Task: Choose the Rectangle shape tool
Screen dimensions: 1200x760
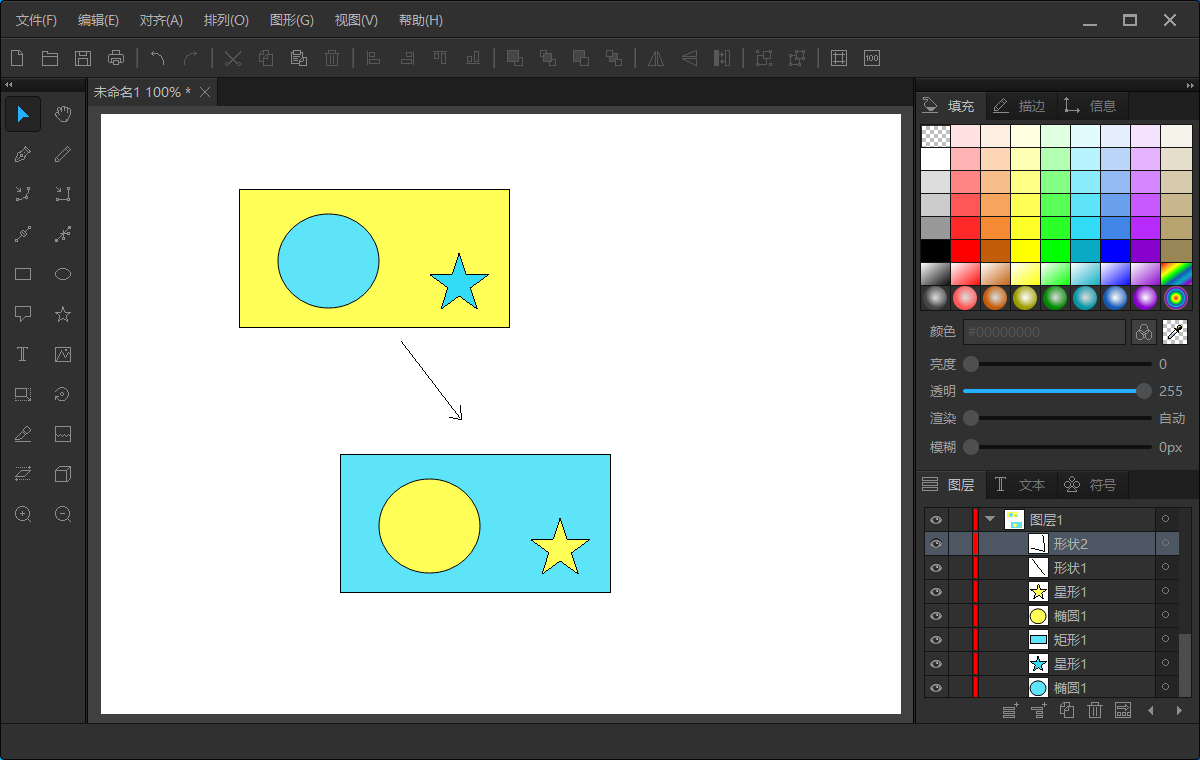Action: (x=23, y=275)
